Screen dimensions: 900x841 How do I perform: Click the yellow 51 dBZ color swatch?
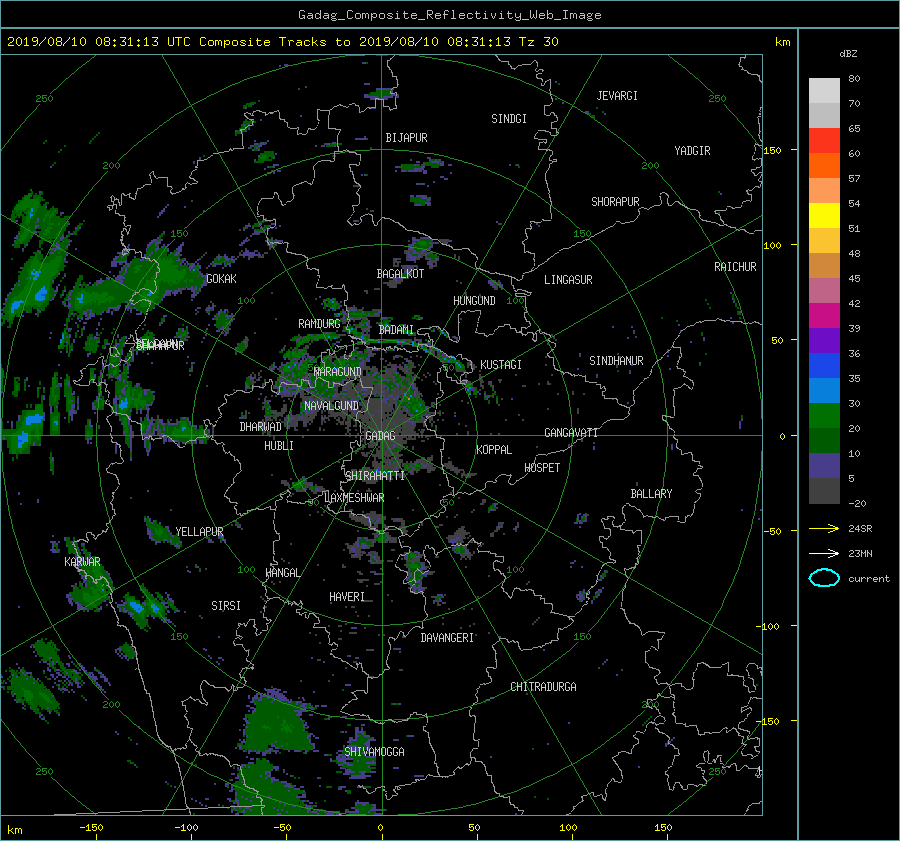(824, 216)
